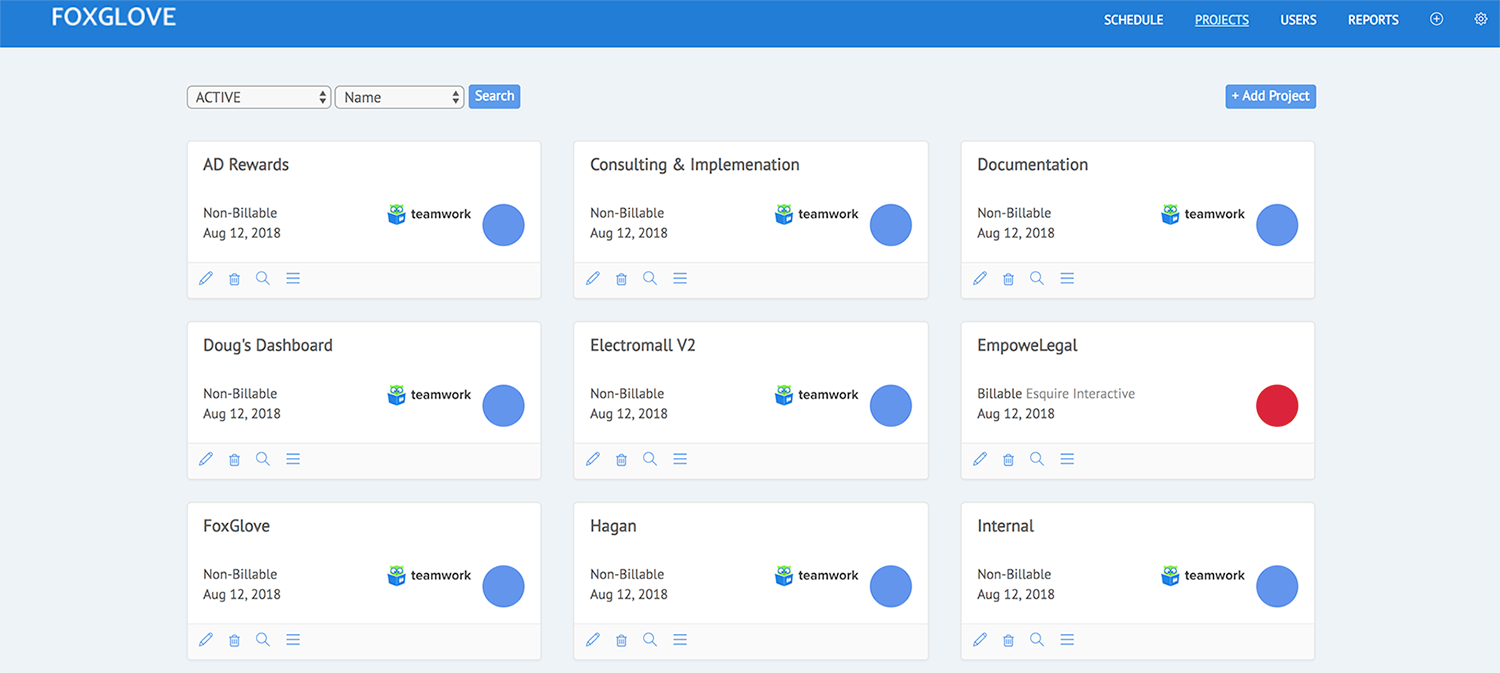This screenshot has height=673, width=1500.
Task: Click the magnifier icon on the FoxGlove card
Action: pyautogui.click(x=263, y=640)
